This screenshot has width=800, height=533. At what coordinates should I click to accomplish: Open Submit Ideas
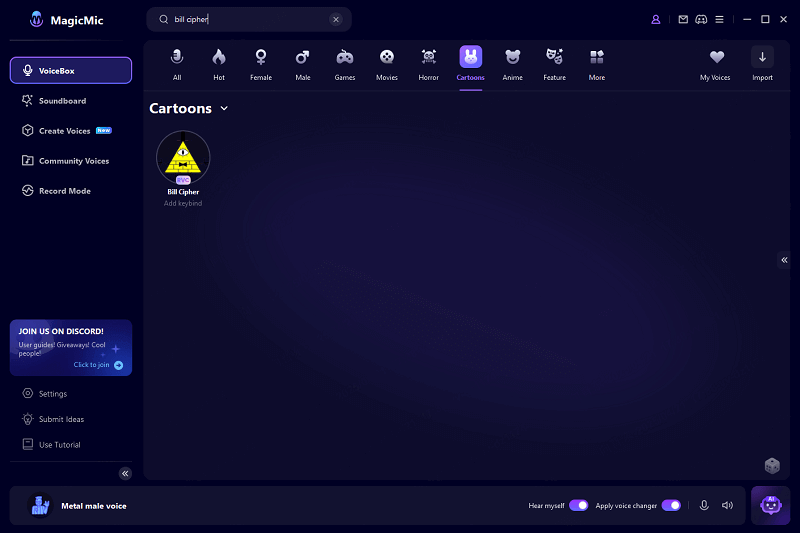tap(53, 419)
